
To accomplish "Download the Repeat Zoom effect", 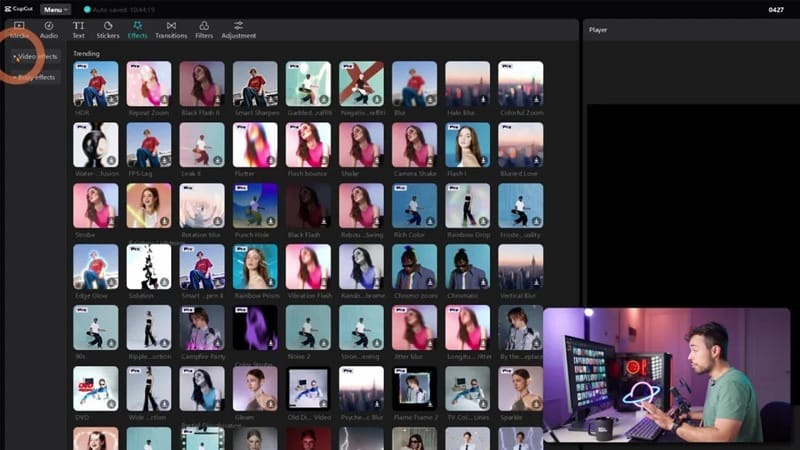I will (x=164, y=99).
